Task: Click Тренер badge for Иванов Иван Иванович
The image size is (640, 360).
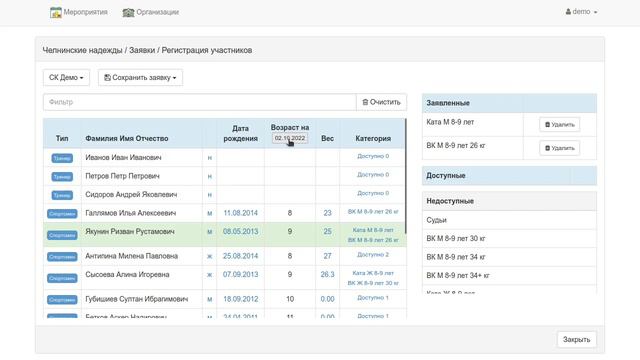Action: tap(62, 158)
